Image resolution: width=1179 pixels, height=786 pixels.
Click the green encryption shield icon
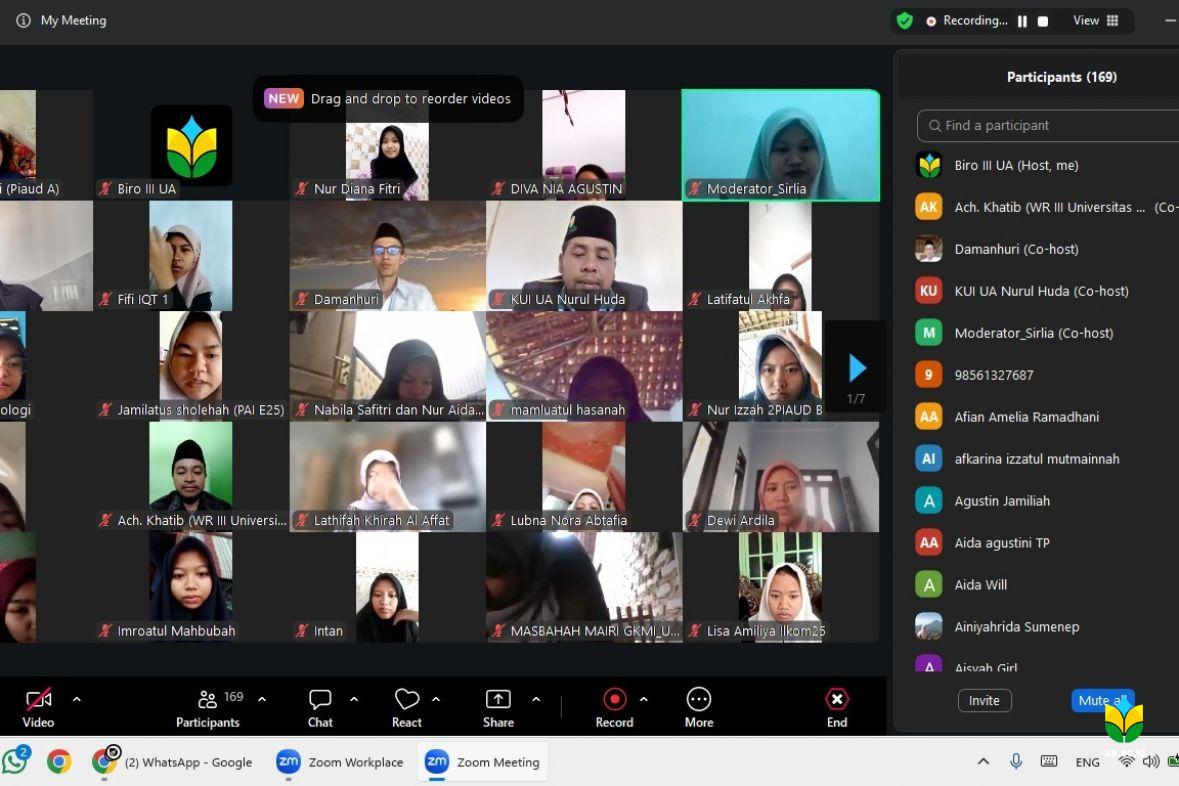[x=904, y=21]
